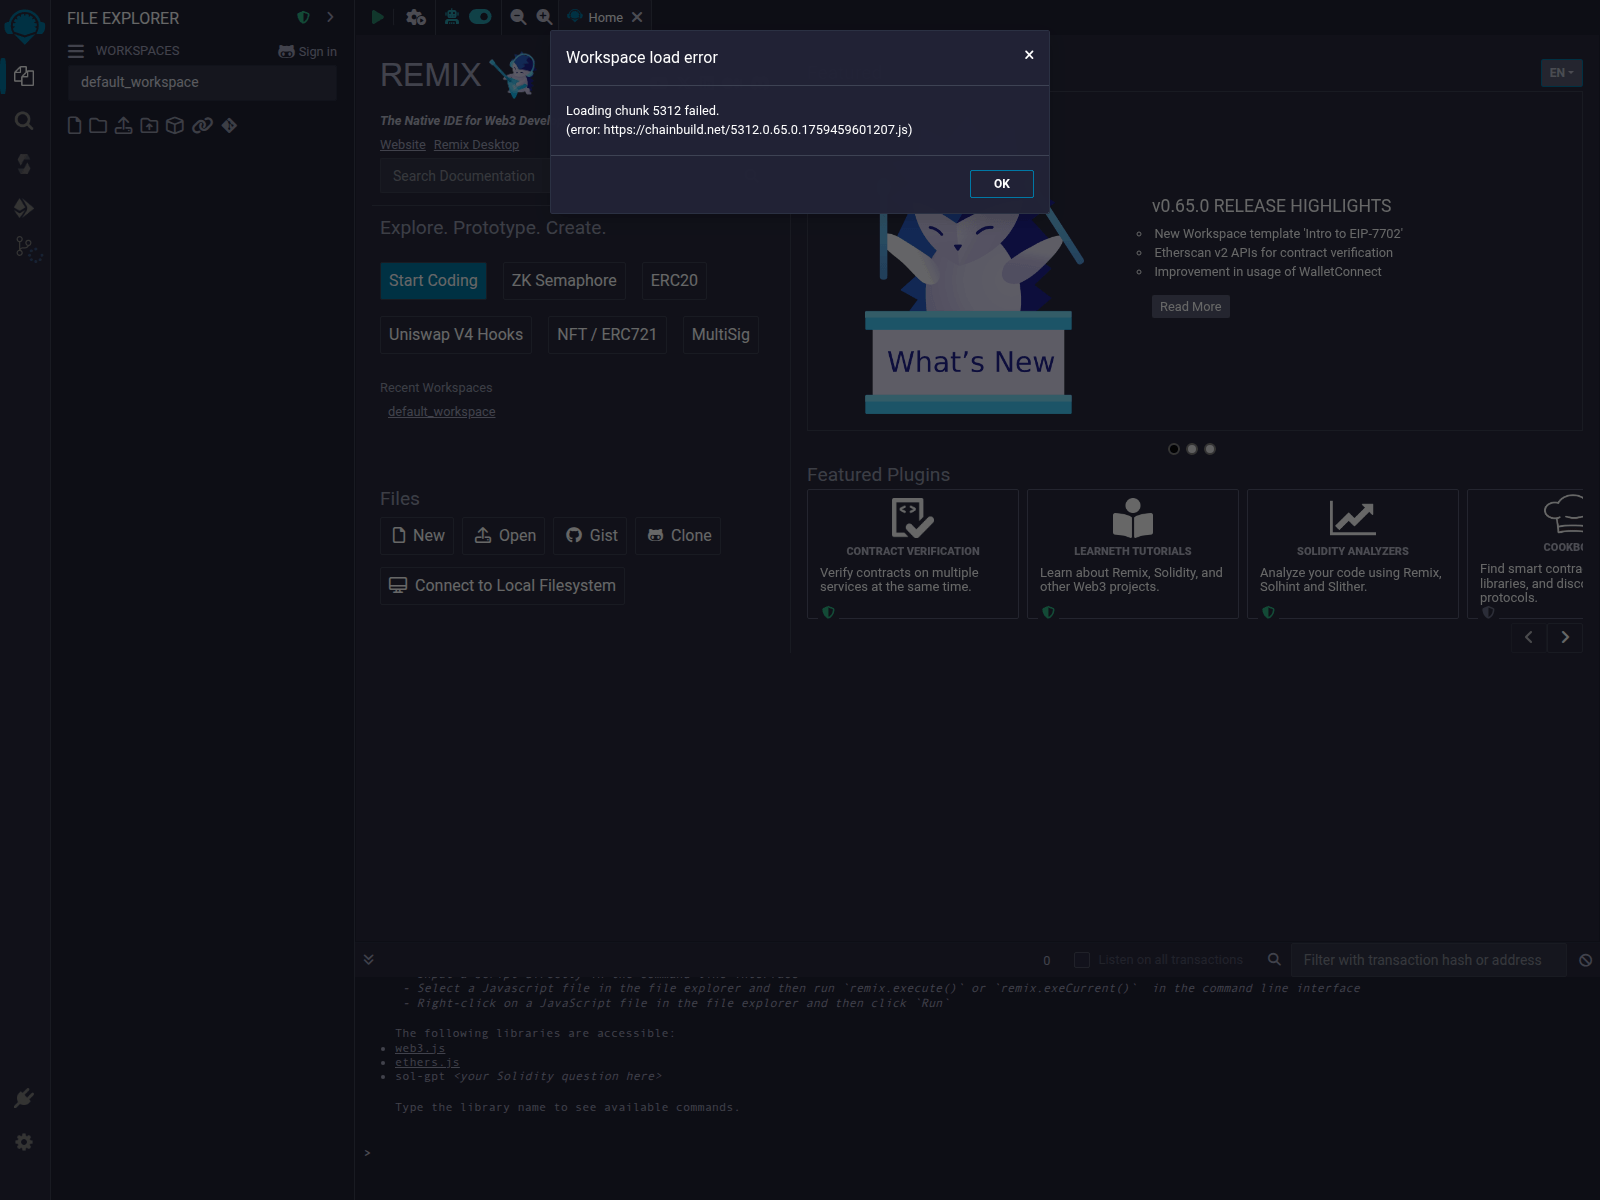Viewport: 1600px width, 1200px height.
Task: Open Solidity compiler sidebar icon
Action: click(24, 164)
